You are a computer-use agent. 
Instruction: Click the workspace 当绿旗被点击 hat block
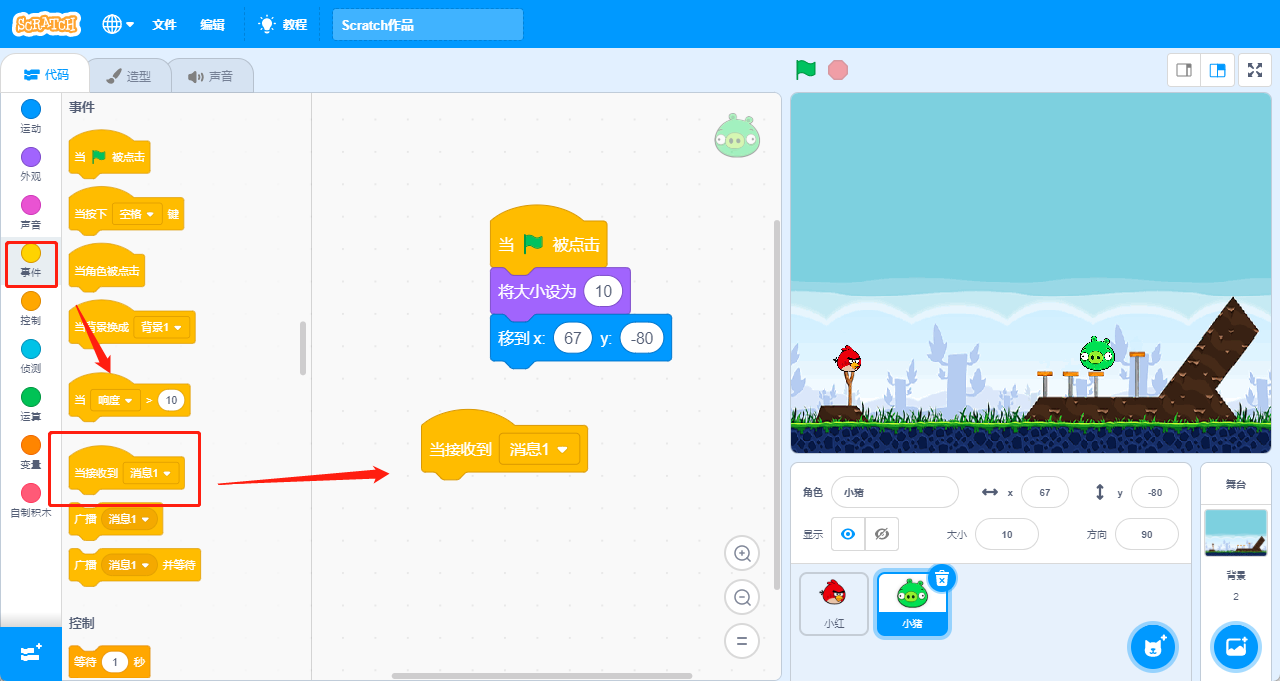[549, 238]
